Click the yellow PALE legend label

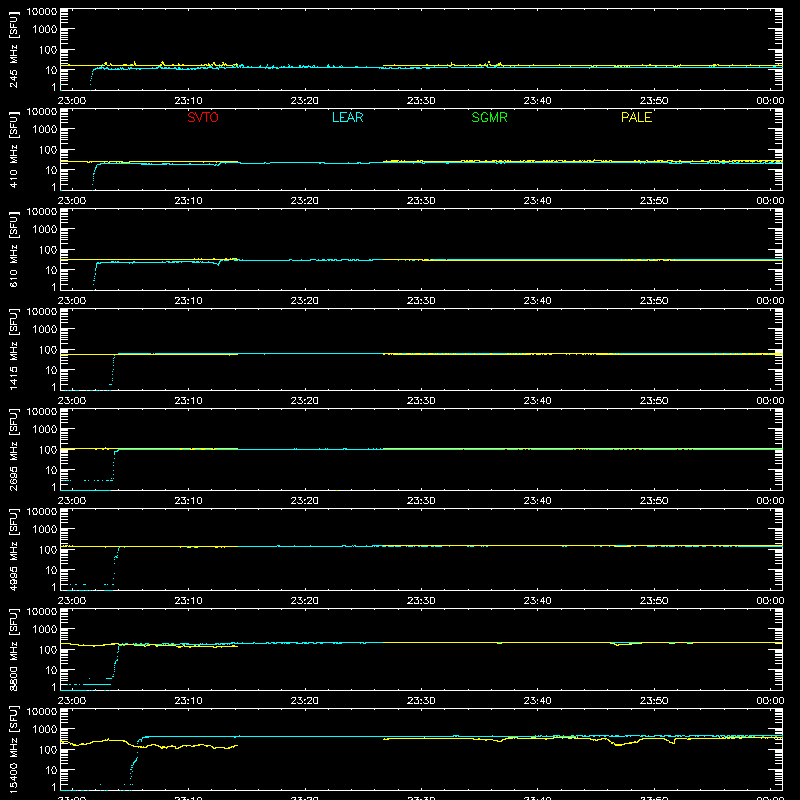636,117
